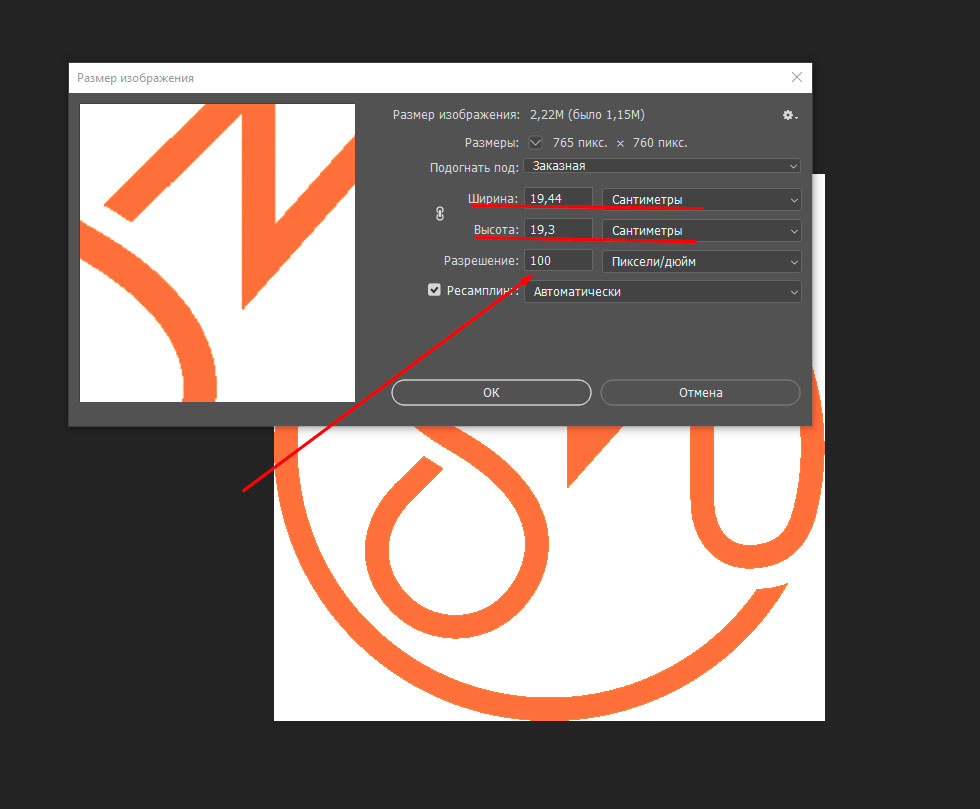Toggle the Ресамплинг checkbox
Viewport: 980px width, 809px height.
click(434, 290)
